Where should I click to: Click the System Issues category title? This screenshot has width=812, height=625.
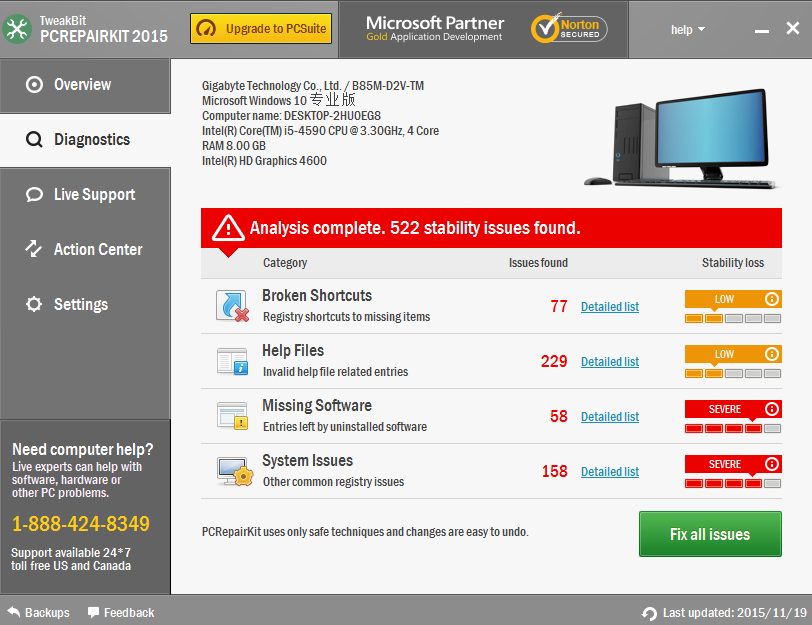click(308, 460)
